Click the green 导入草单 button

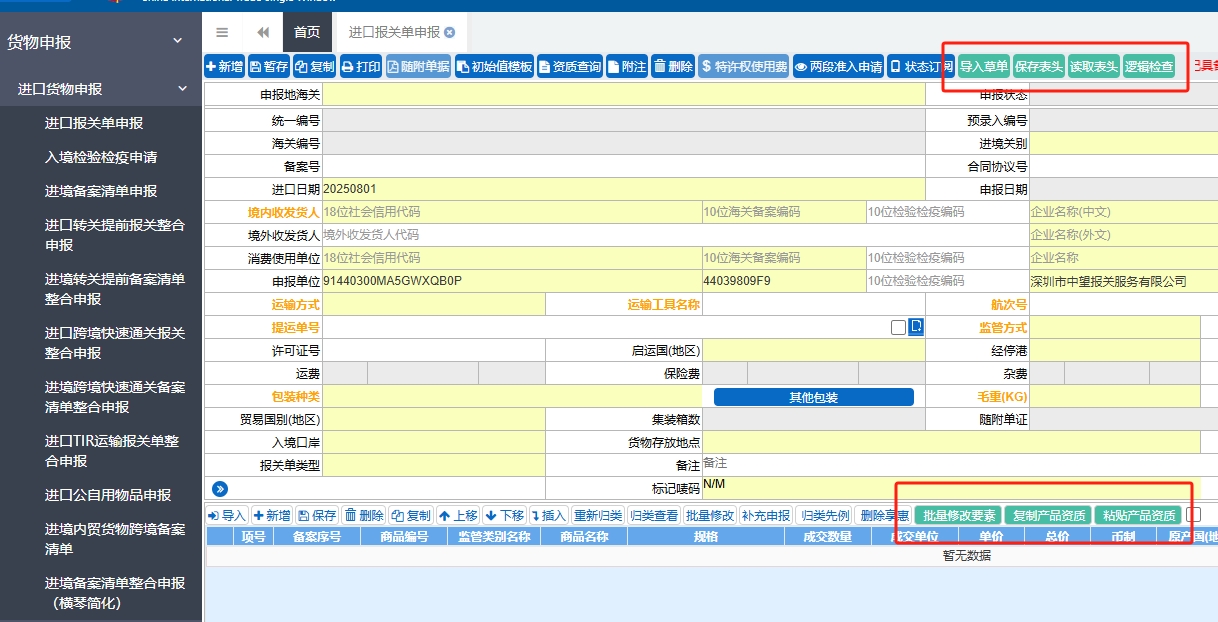click(983, 67)
